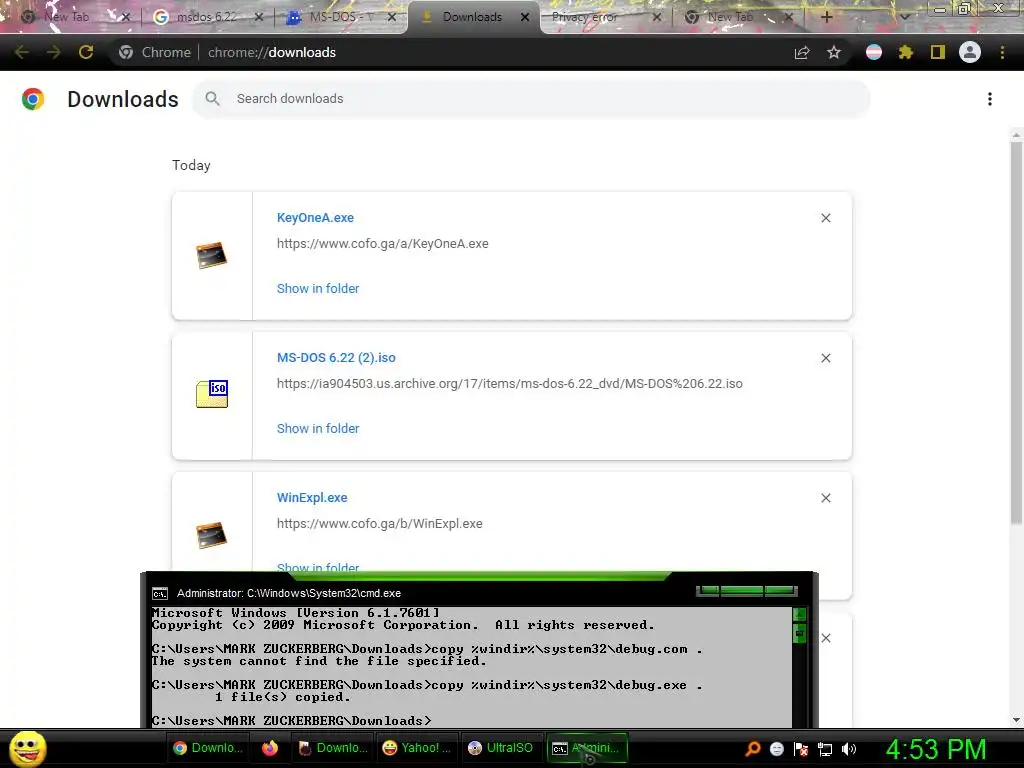
Task: Open the Extensions puzzle piece menu
Action: (x=905, y=52)
